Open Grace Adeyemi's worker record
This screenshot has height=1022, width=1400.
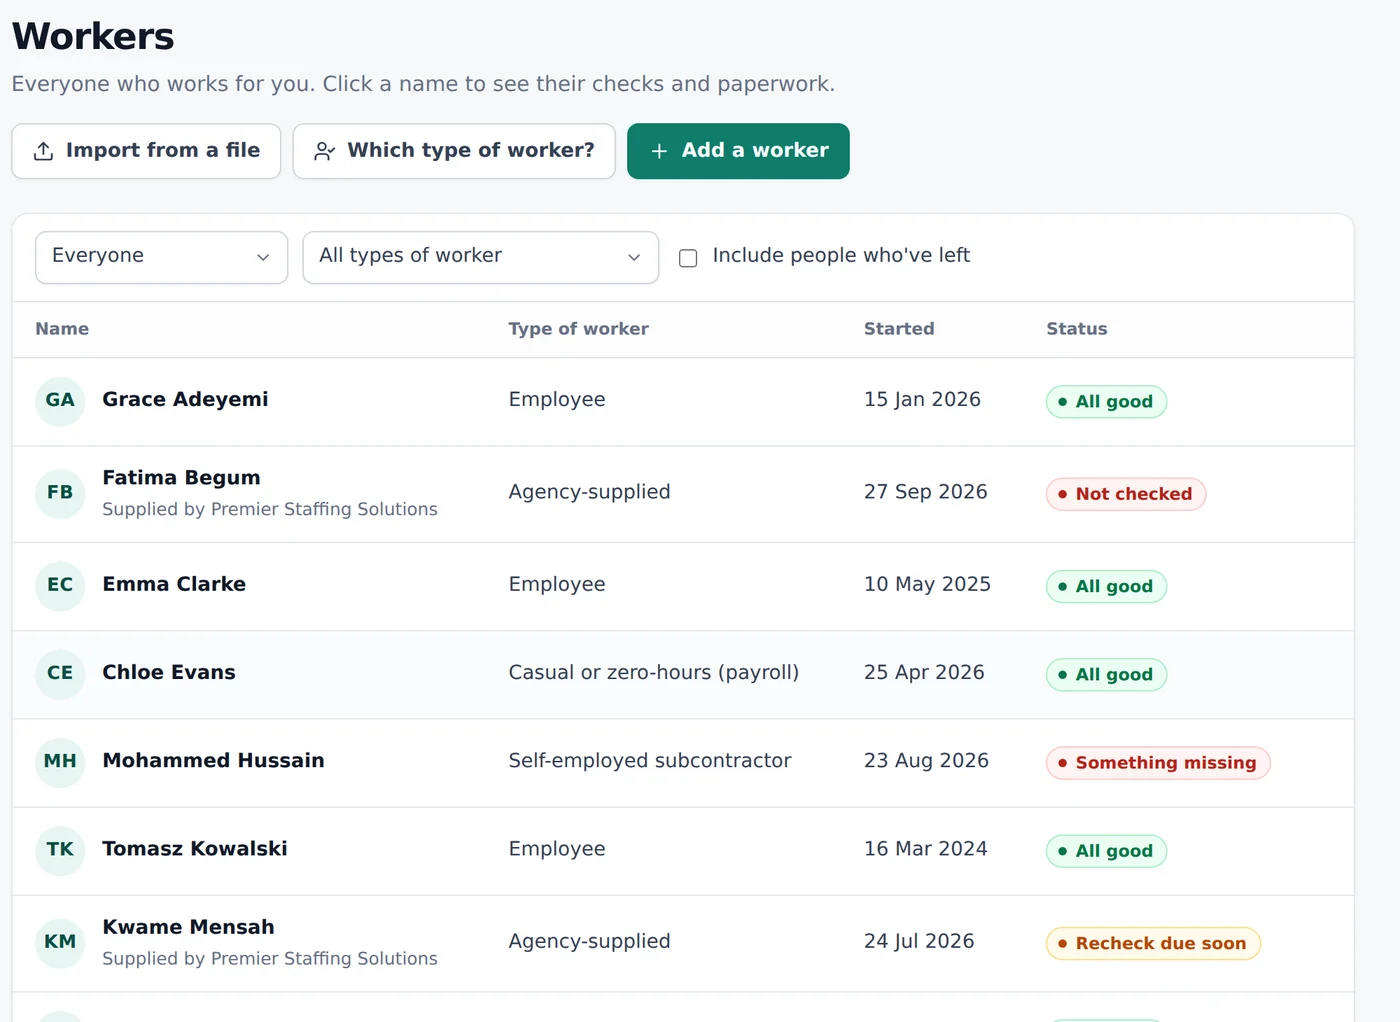(x=185, y=400)
